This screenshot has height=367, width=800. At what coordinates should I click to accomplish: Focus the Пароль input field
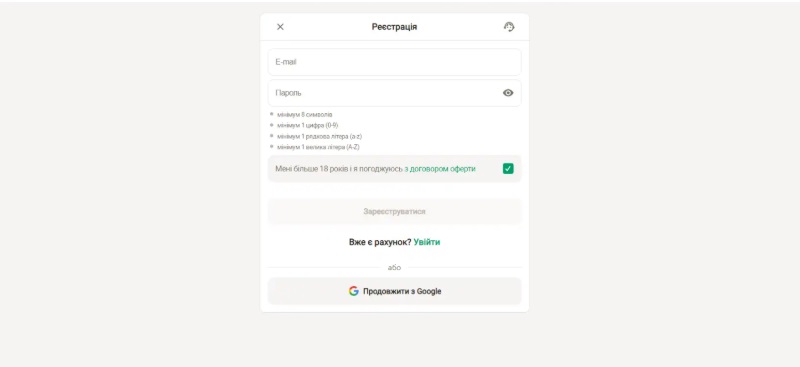pyautogui.click(x=394, y=93)
